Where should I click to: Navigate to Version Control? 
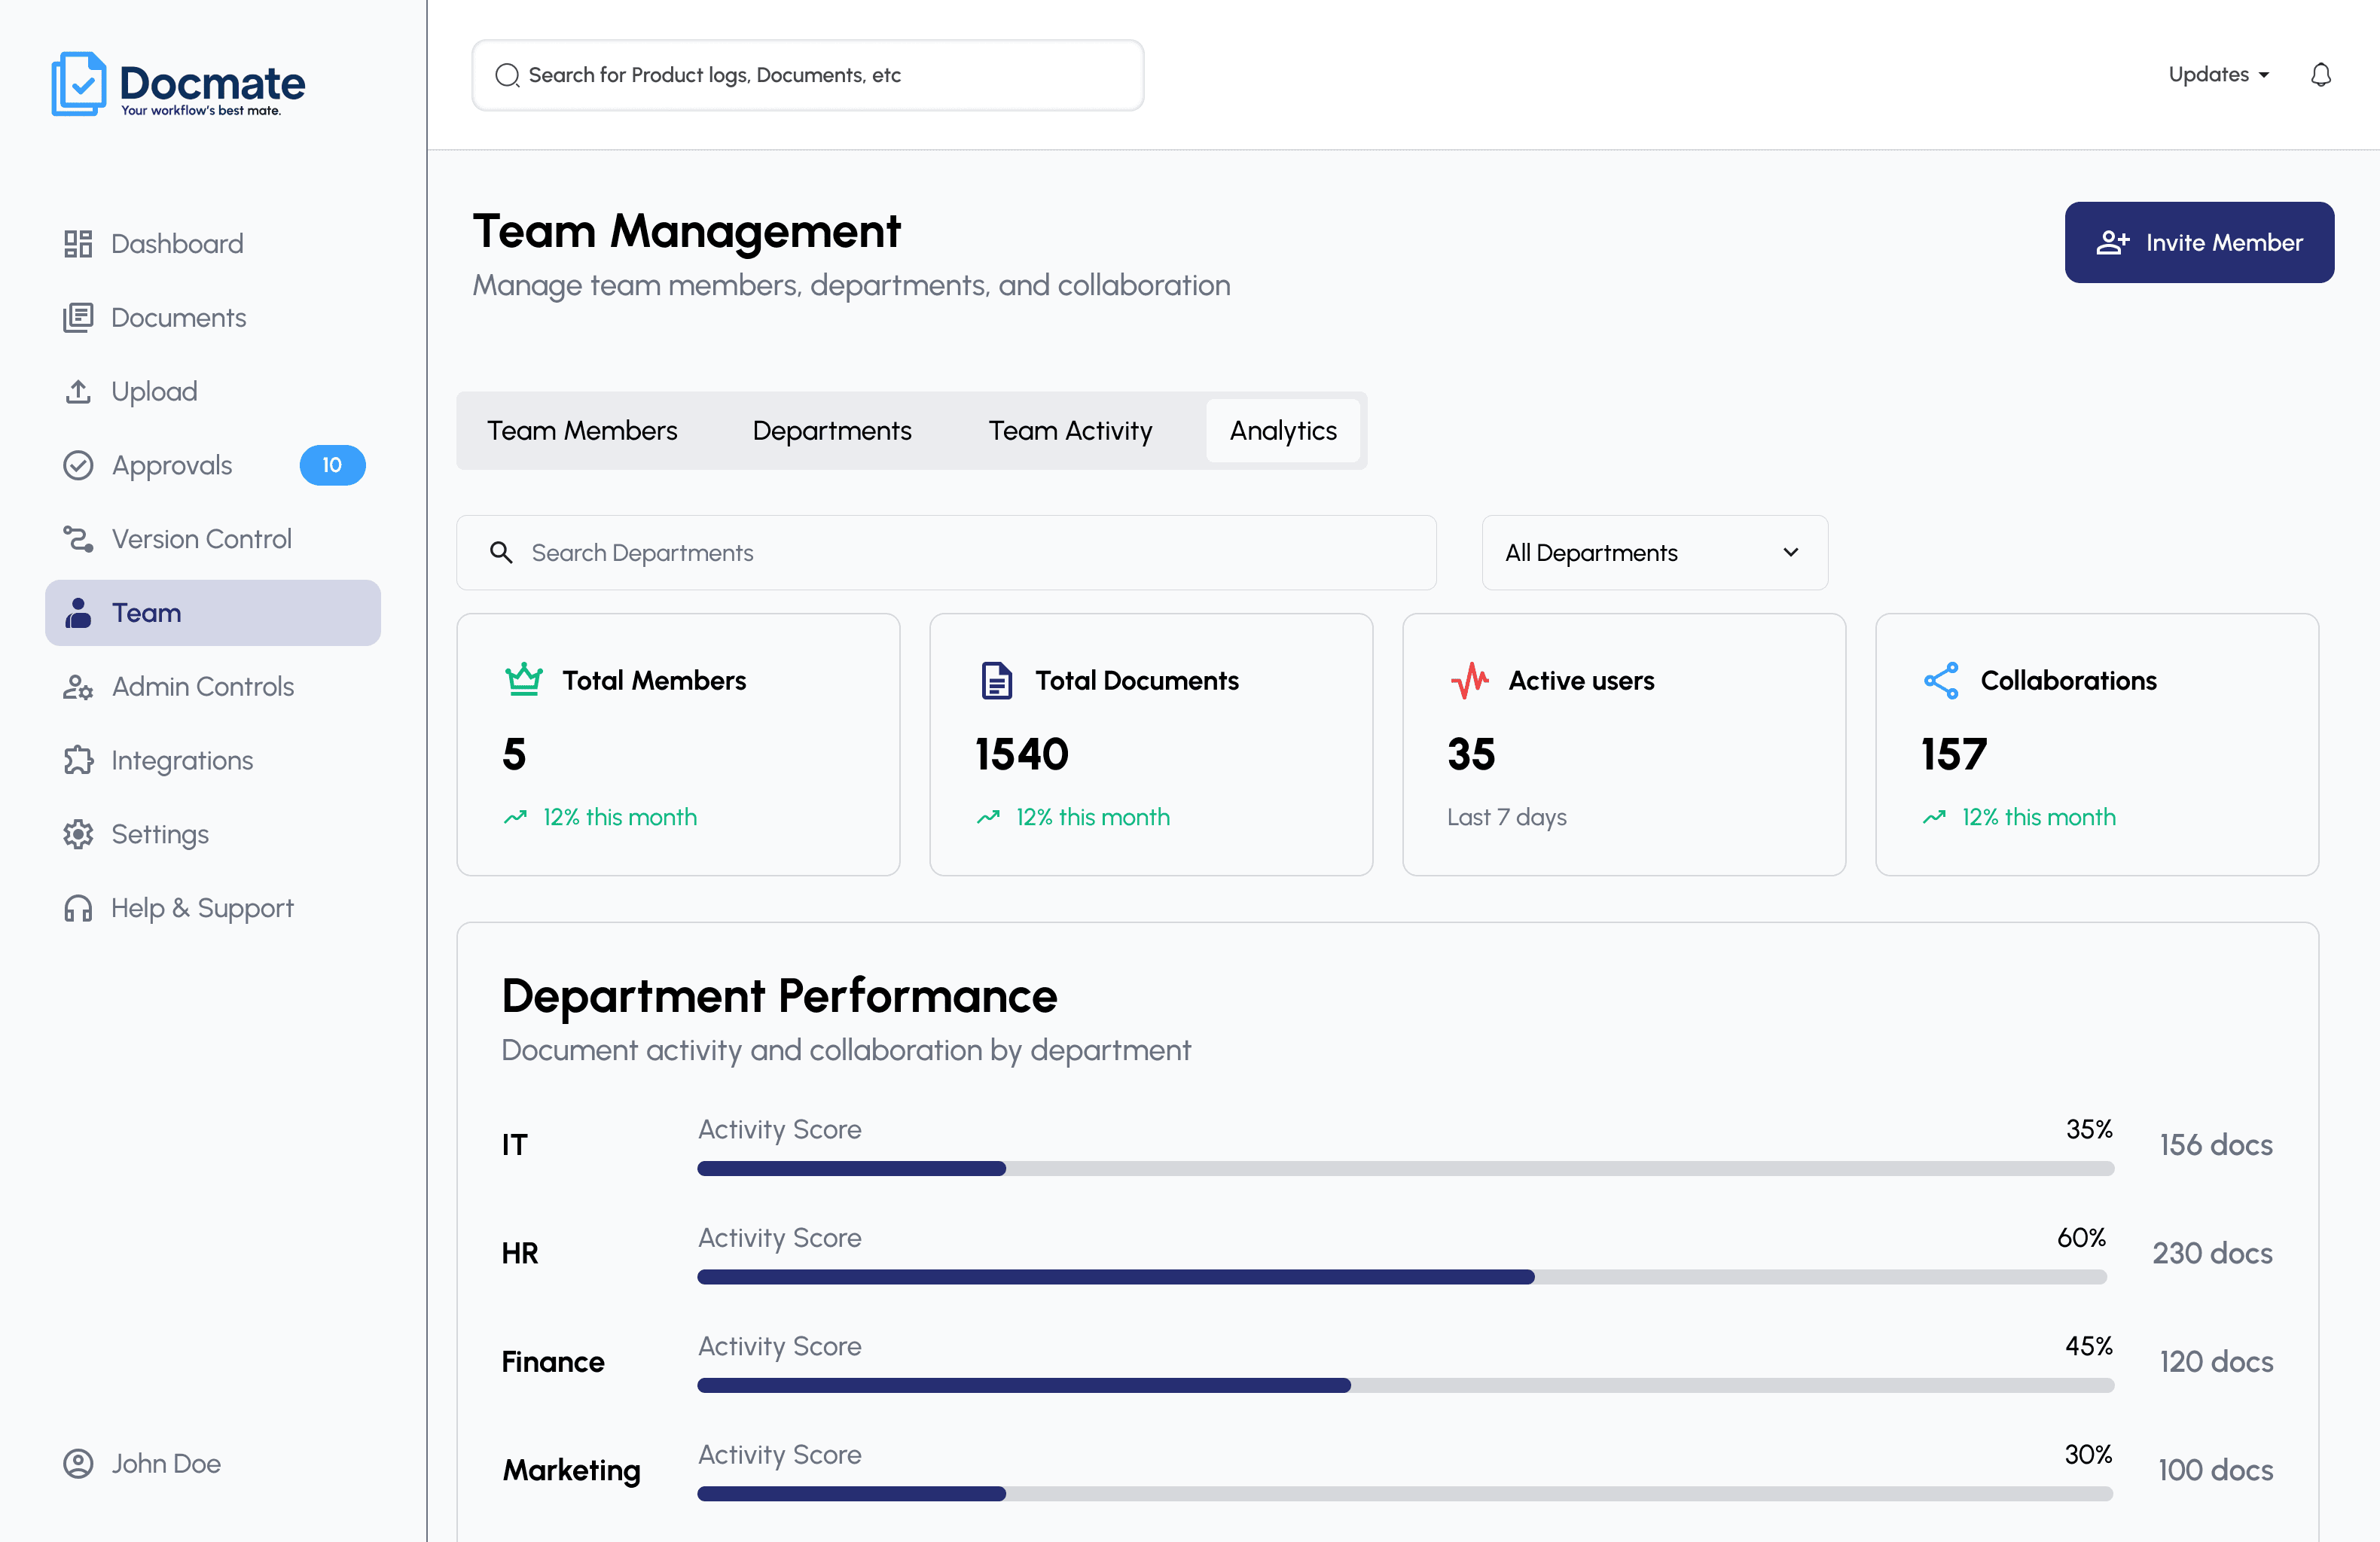click(213, 539)
